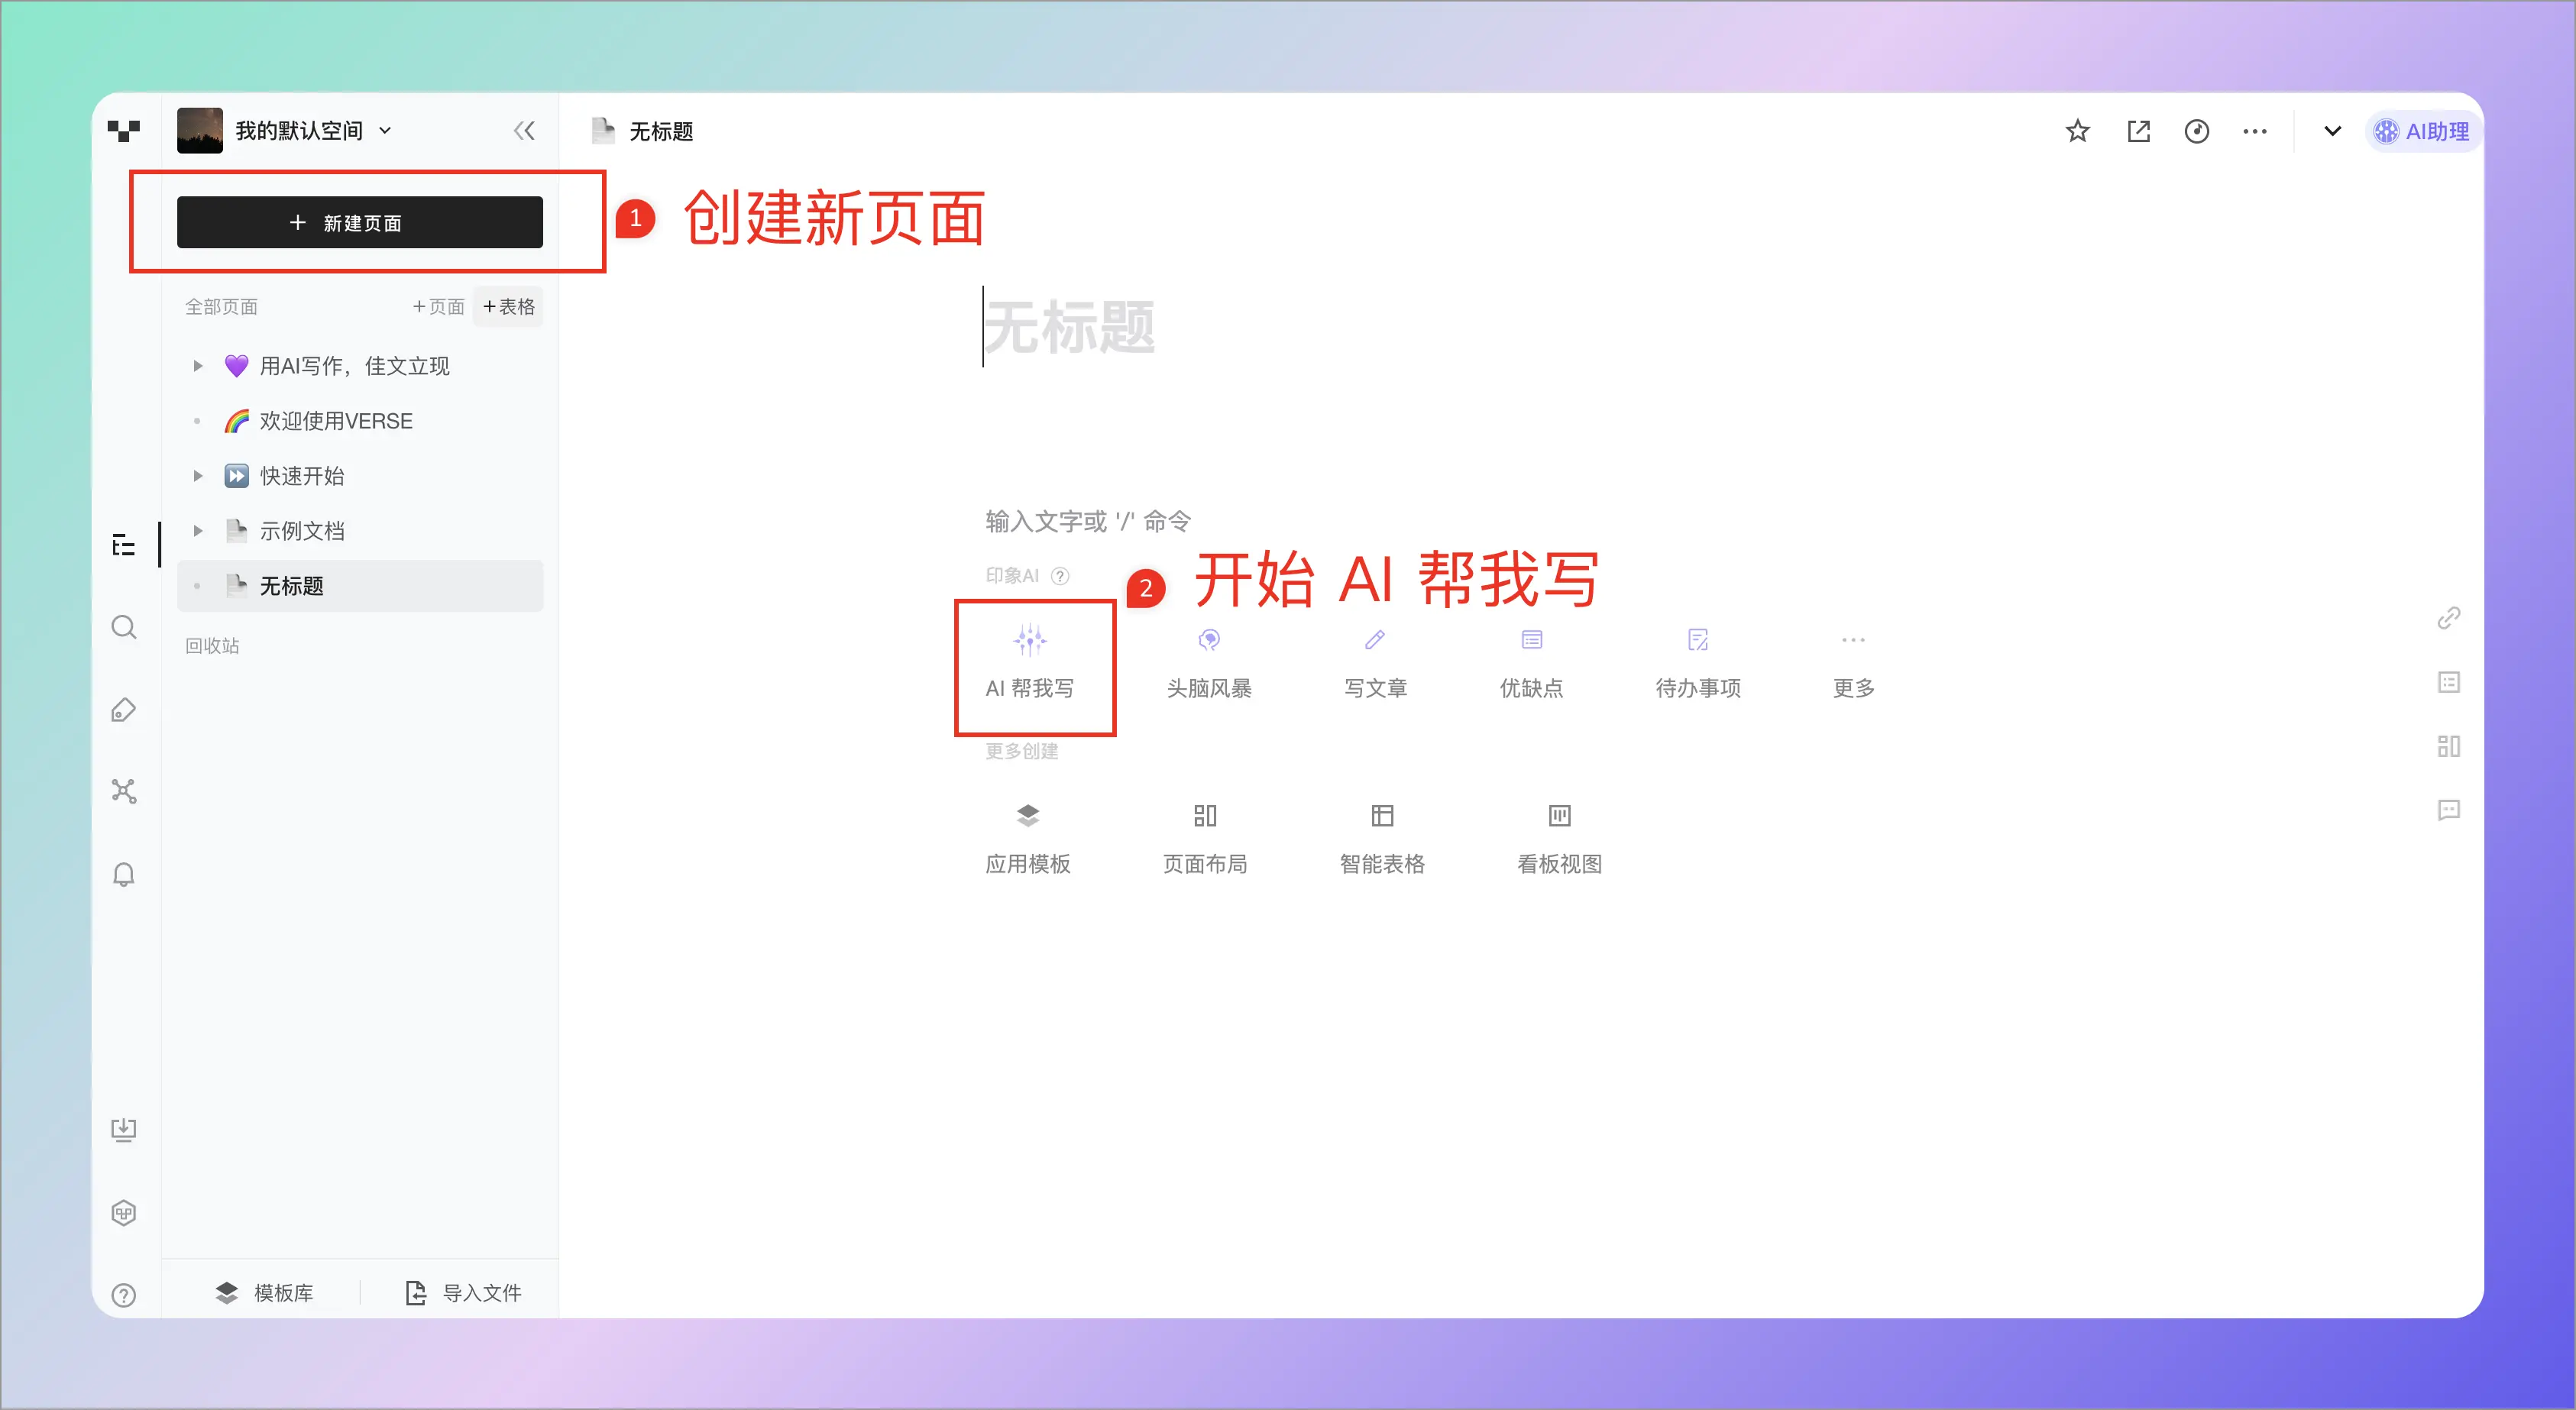Click the 无标题 title input field
The image size is (2576, 1410).
tap(1070, 328)
